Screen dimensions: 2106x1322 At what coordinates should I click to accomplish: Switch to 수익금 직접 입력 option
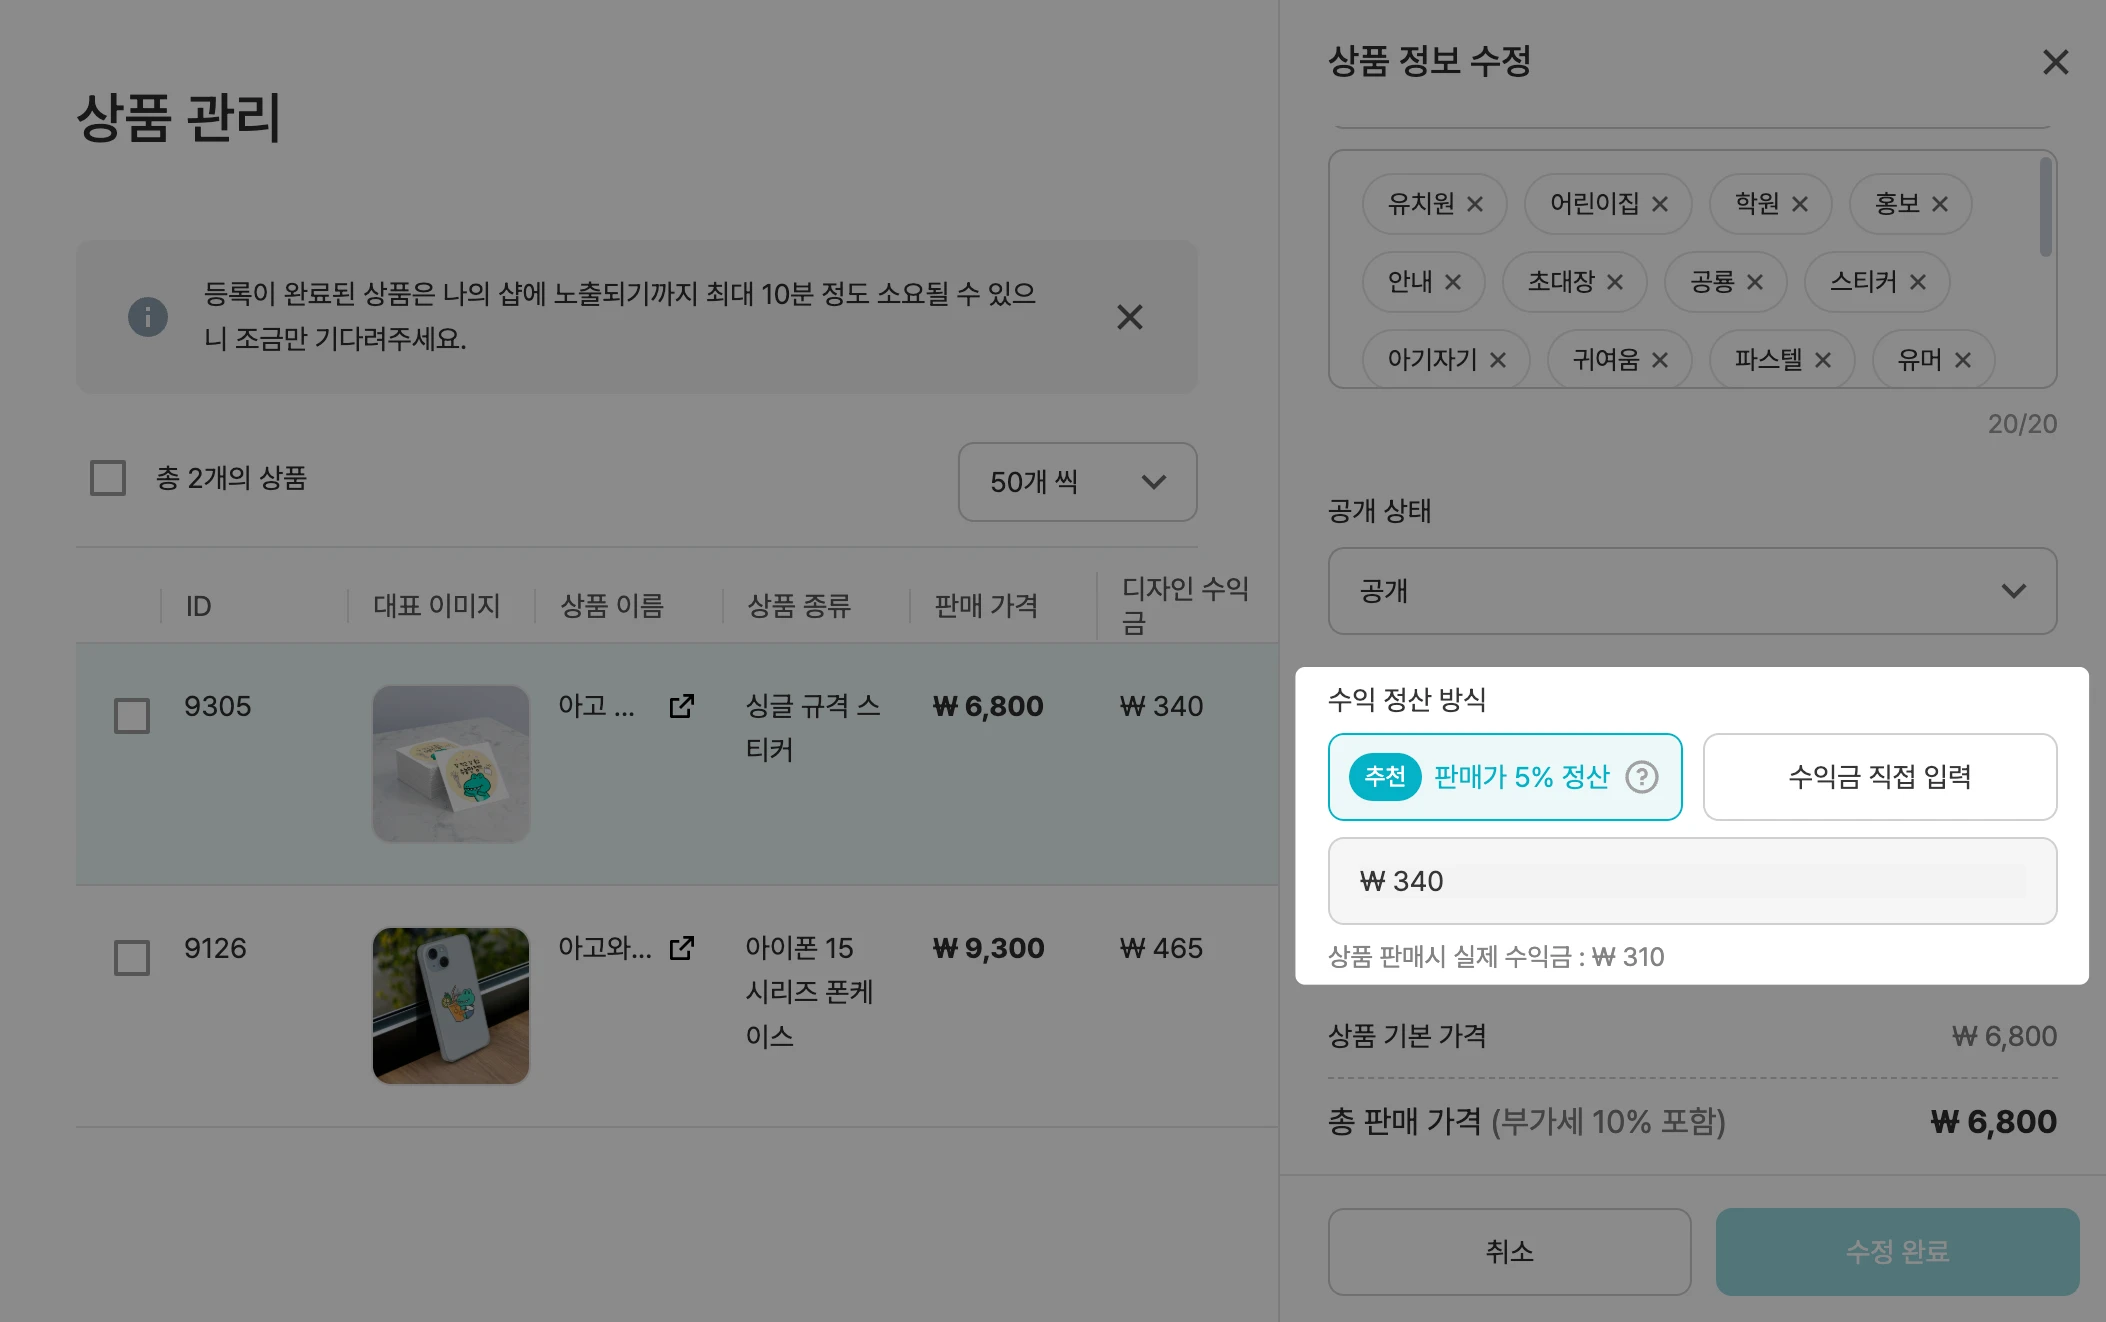pyautogui.click(x=1879, y=777)
